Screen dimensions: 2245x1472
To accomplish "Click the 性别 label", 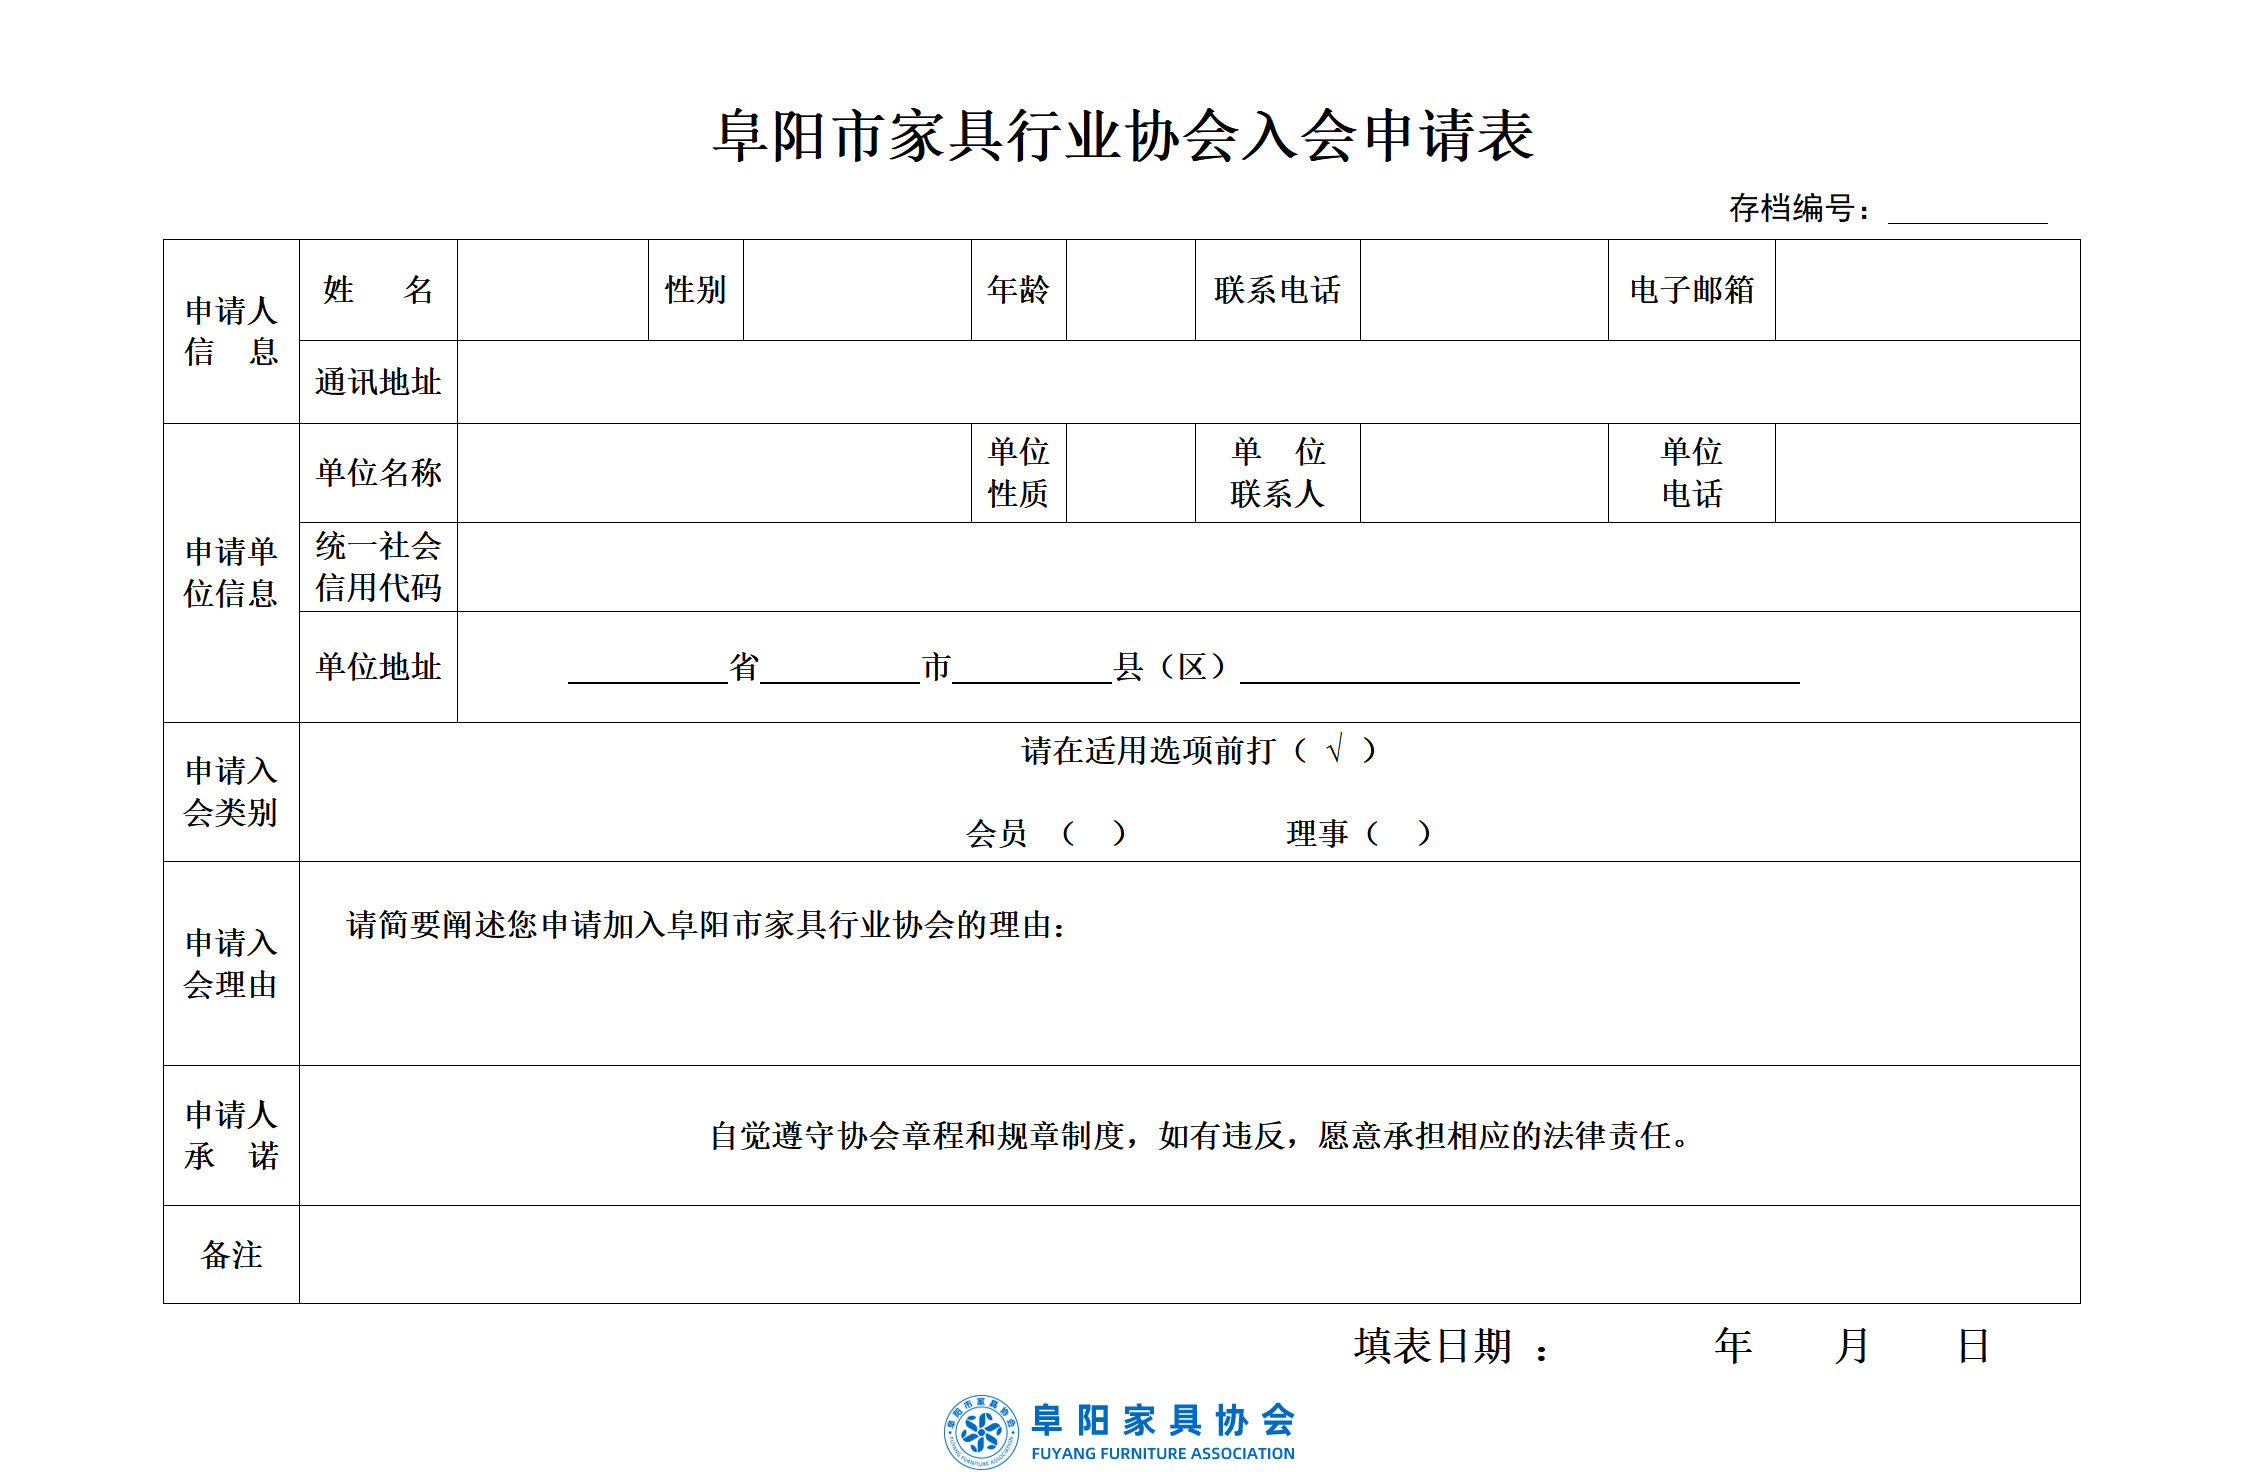I will pyautogui.click(x=696, y=290).
